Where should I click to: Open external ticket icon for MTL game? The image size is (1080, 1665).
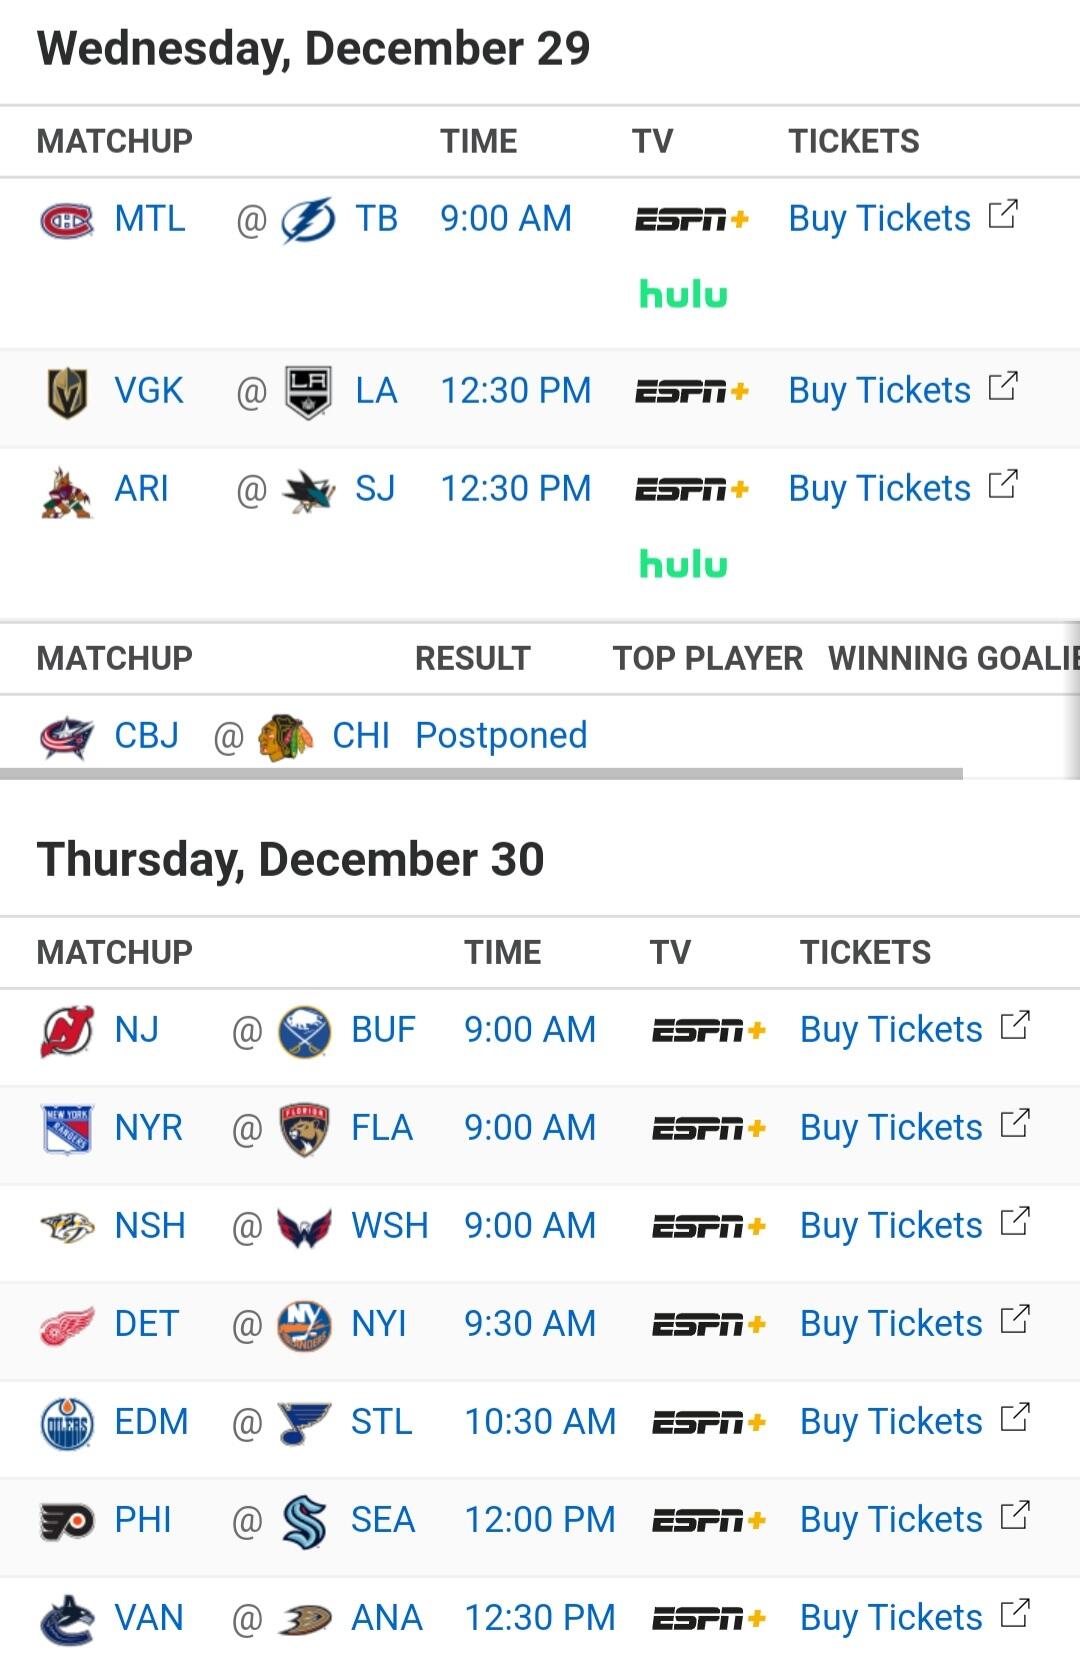pos(1003,214)
